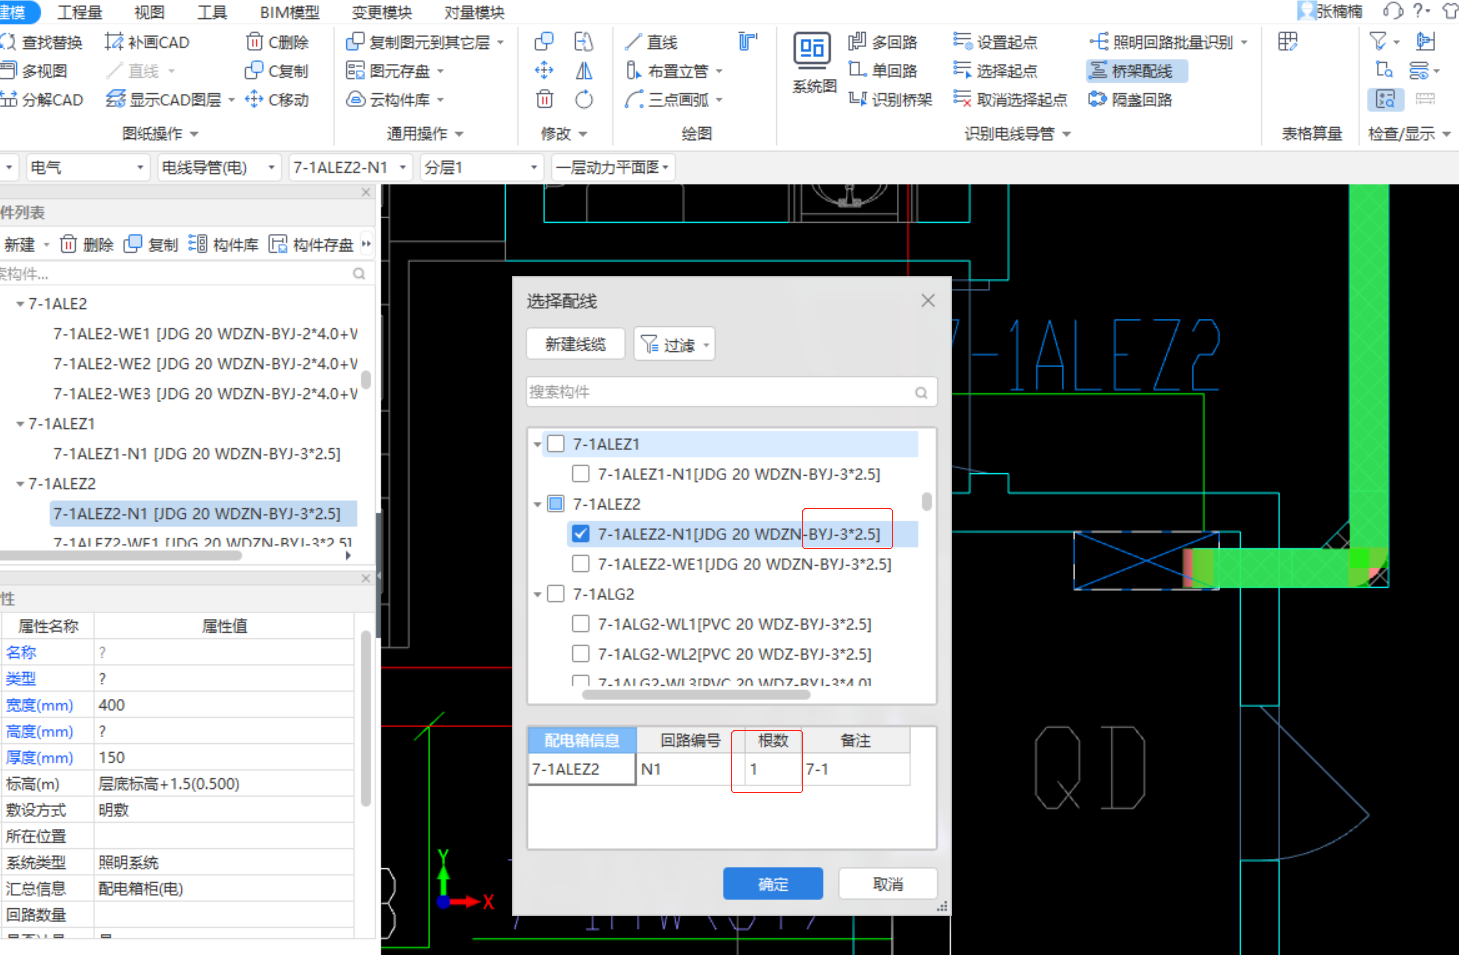Screen dimensions: 1459x955
Task: Click the 搜索构件 search field in dialog
Action: (x=732, y=392)
